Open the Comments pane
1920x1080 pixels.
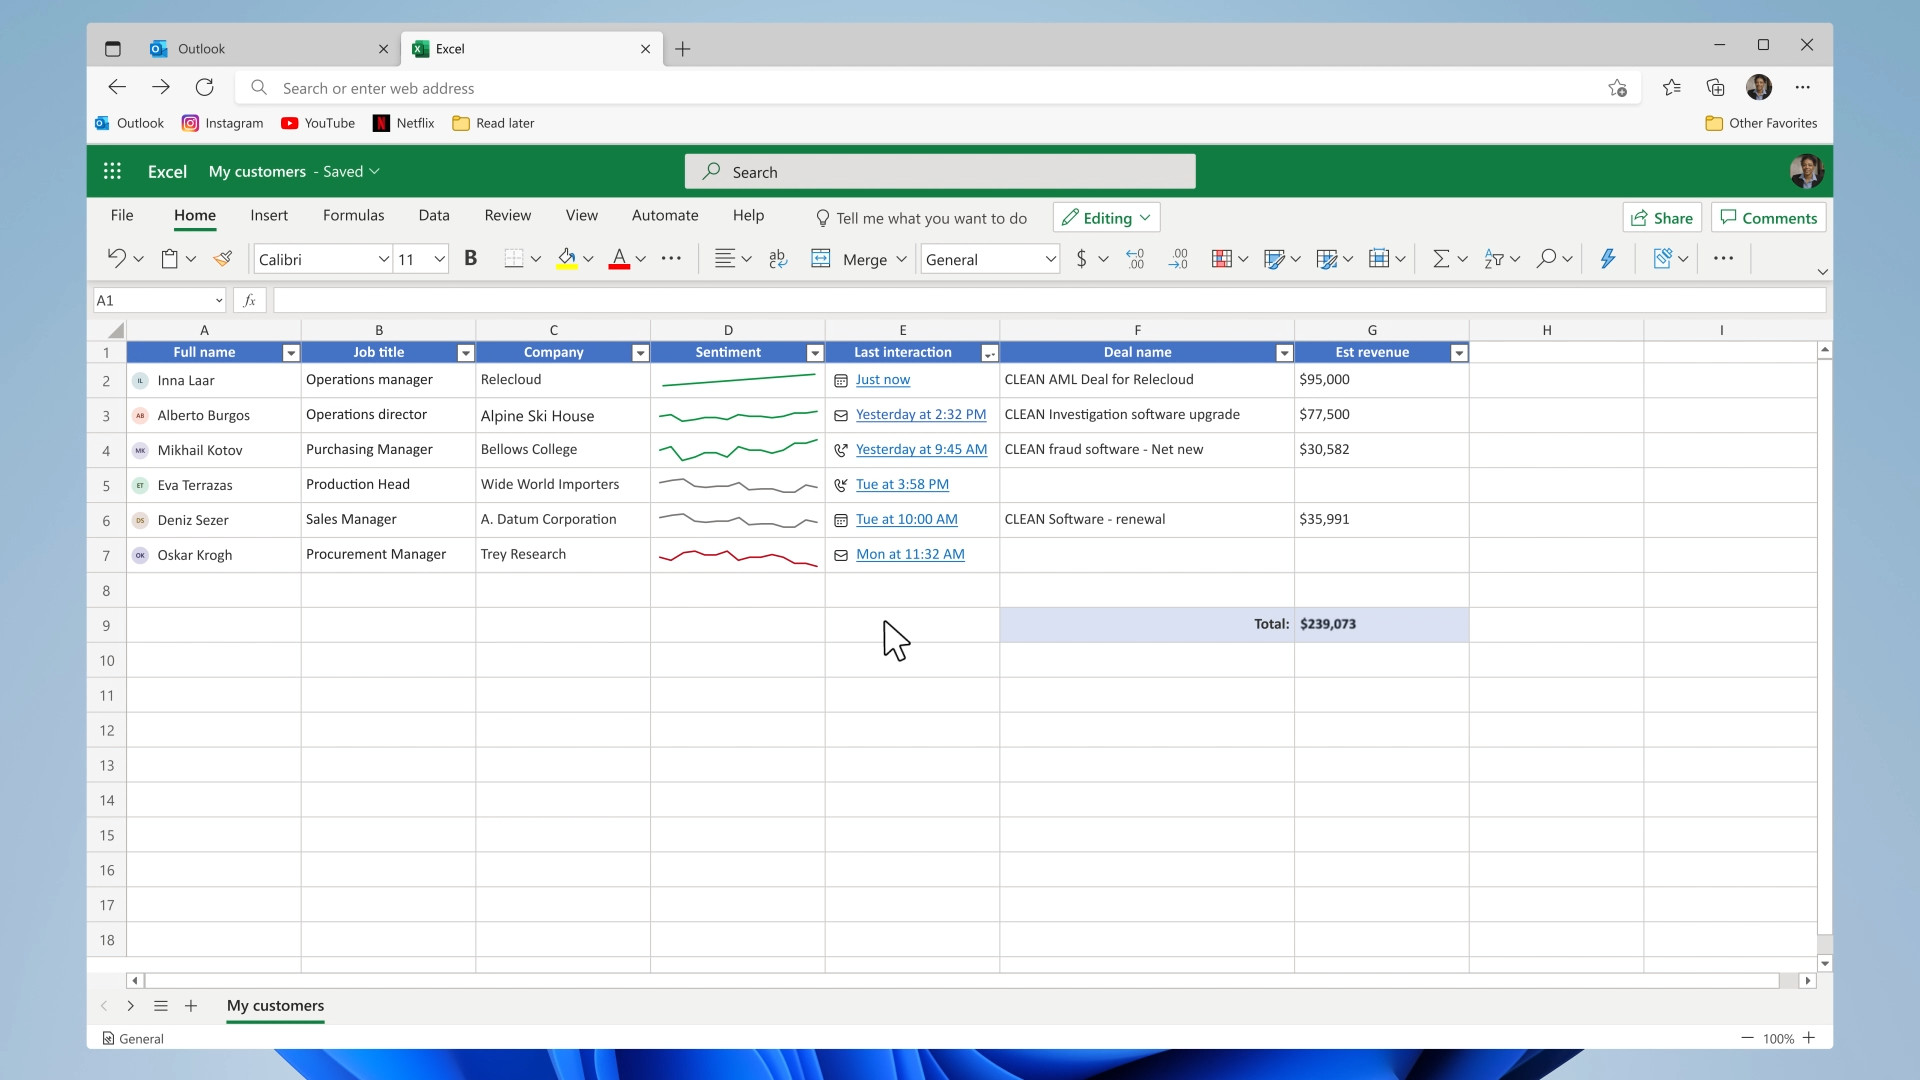1769,218
